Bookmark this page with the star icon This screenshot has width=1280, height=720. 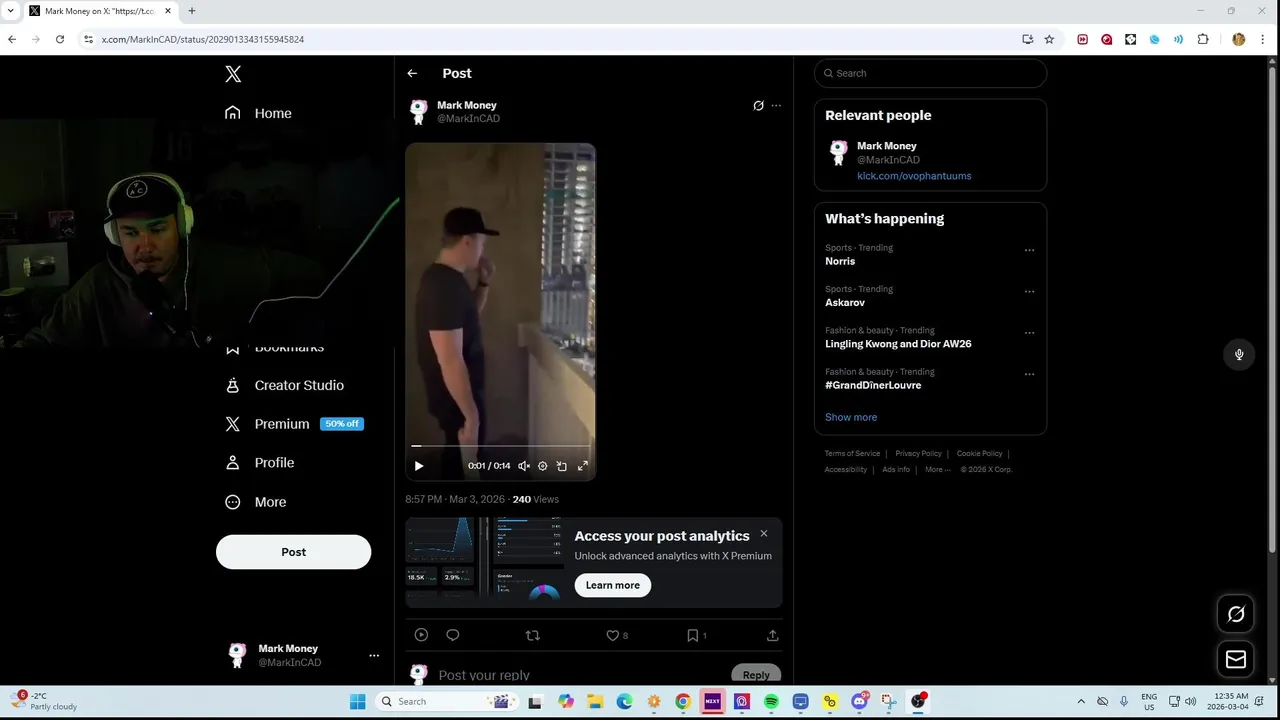[1049, 39]
